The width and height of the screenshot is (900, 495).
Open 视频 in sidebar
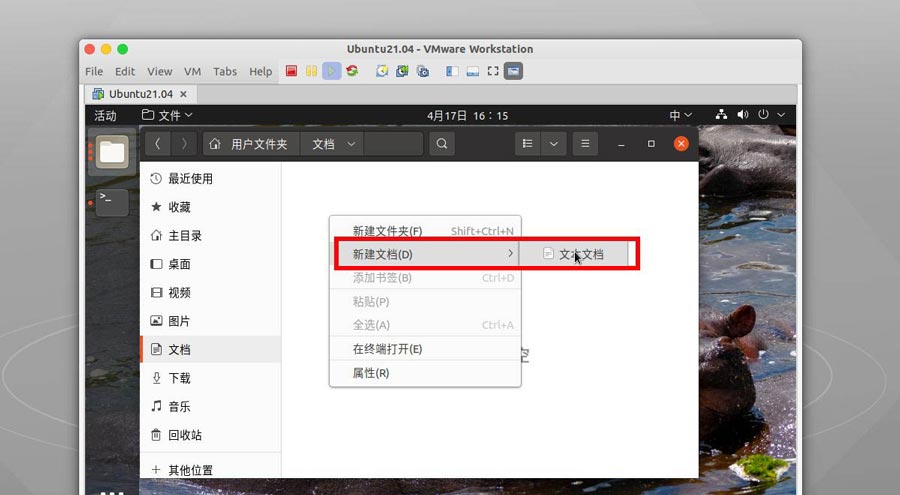pos(211,292)
